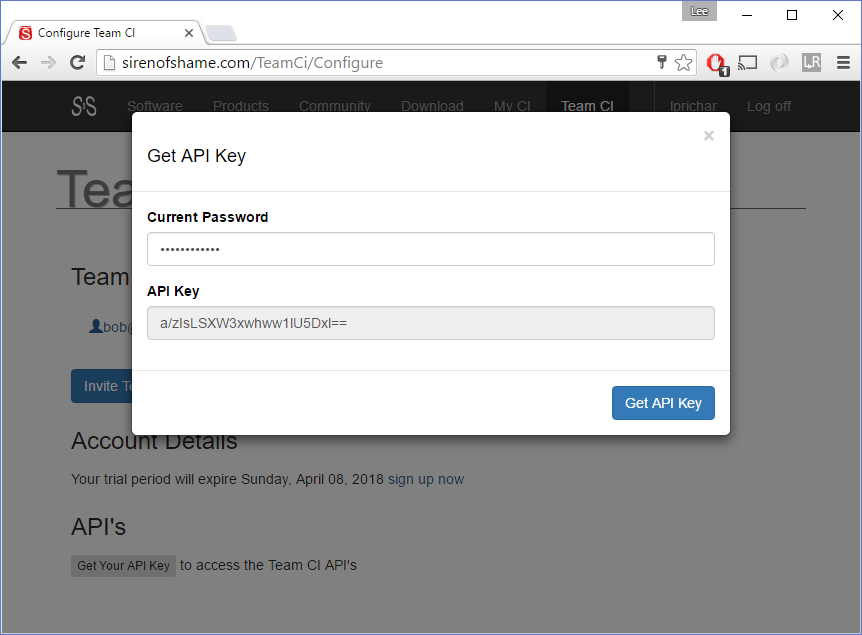Click the Log off link
Screen dimensions: 862x635
click(768, 106)
